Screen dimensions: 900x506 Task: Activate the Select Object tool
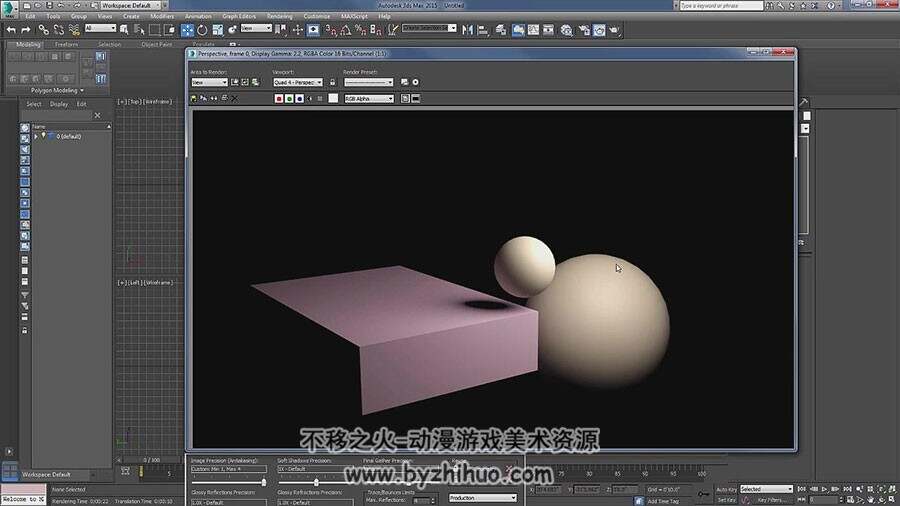(x=124, y=30)
